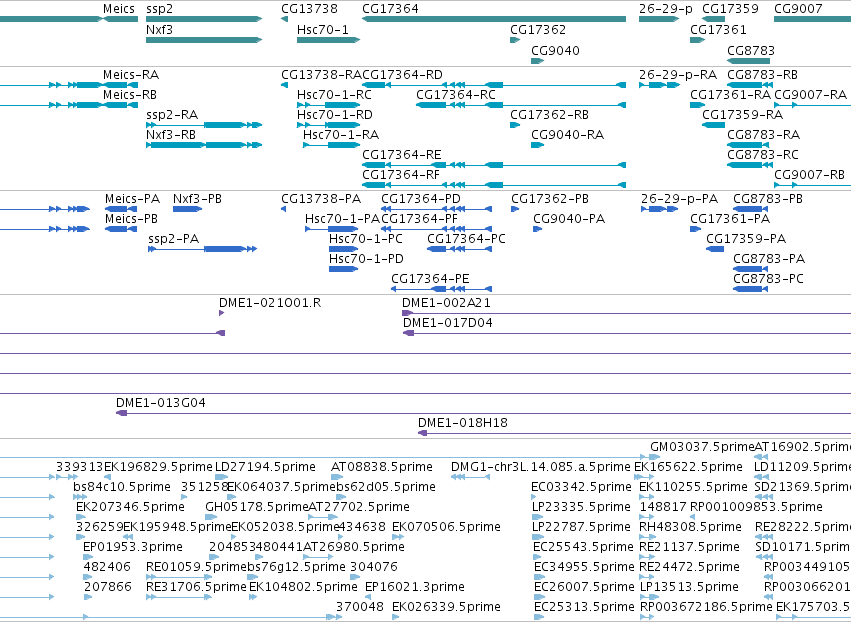Select the CG9040-PA protein label
The image size is (851, 622).
569,219
